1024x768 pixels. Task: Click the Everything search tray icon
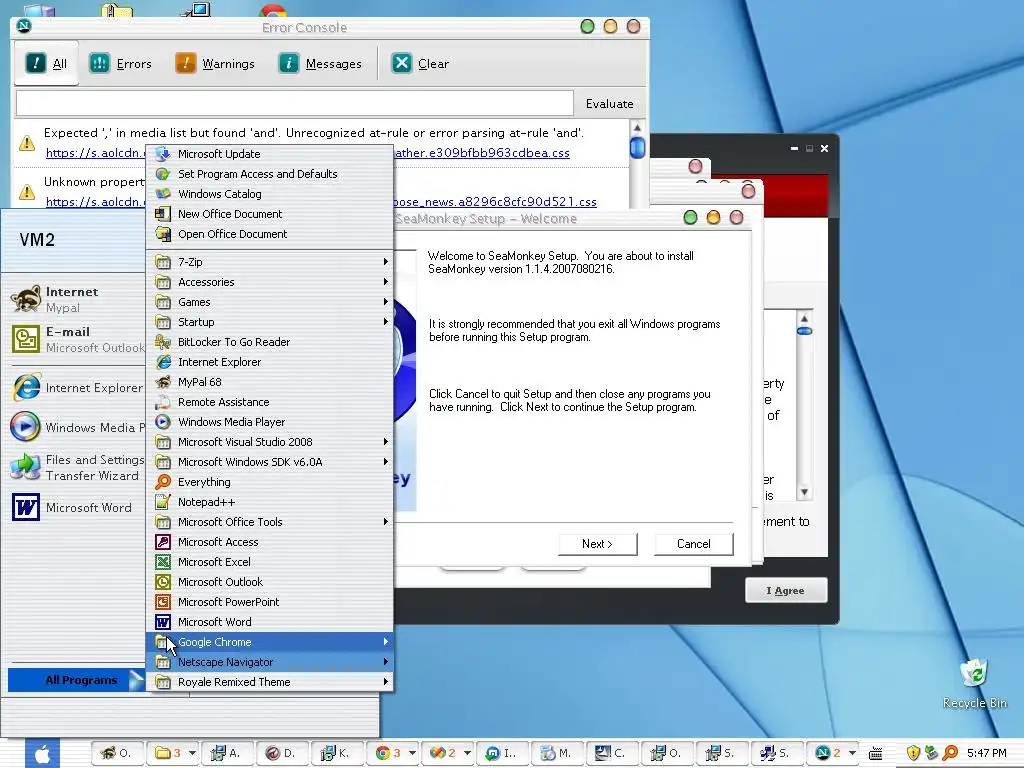(x=950, y=754)
